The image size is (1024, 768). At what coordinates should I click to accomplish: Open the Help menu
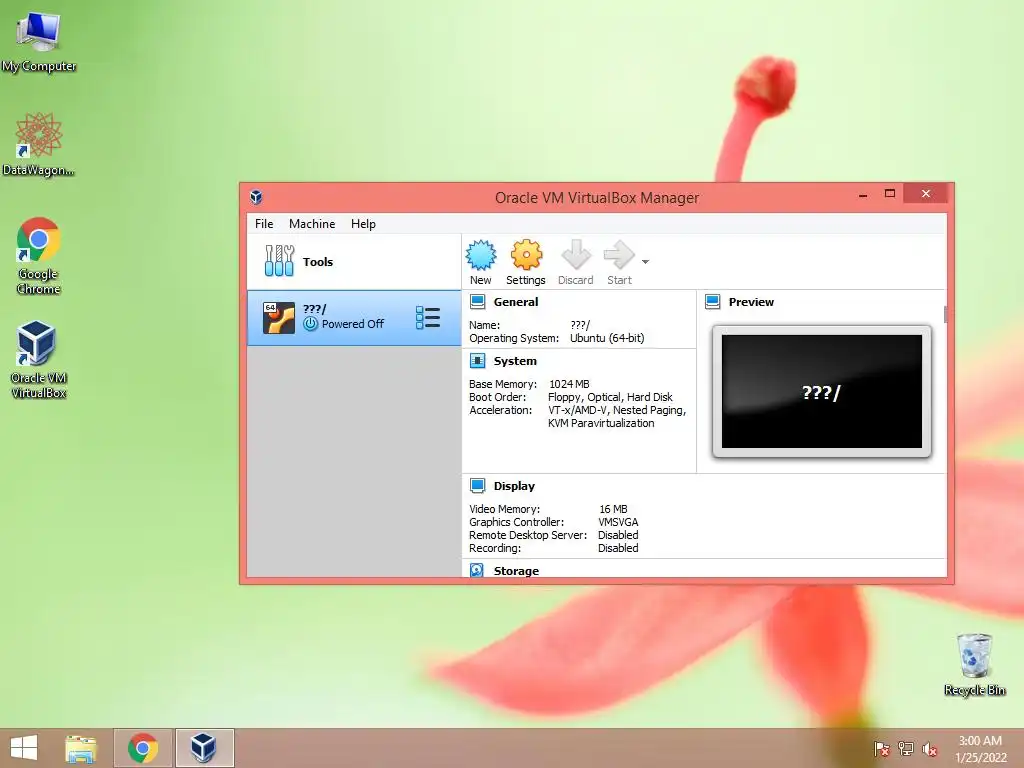(363, 223)
